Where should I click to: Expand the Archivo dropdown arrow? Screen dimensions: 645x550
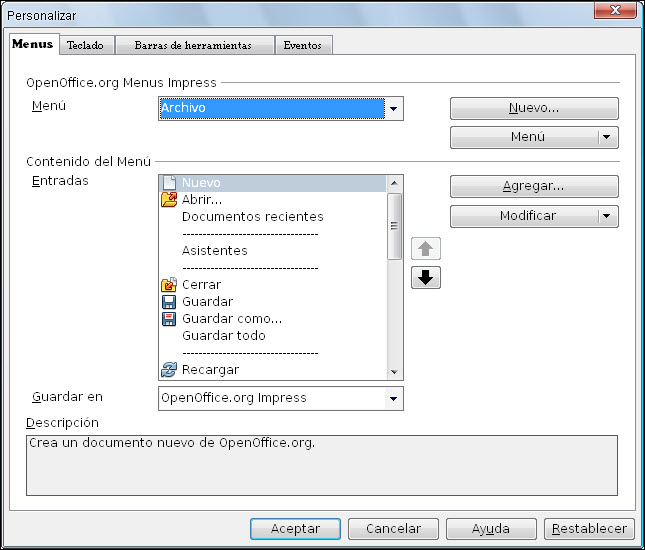[394, 109]
